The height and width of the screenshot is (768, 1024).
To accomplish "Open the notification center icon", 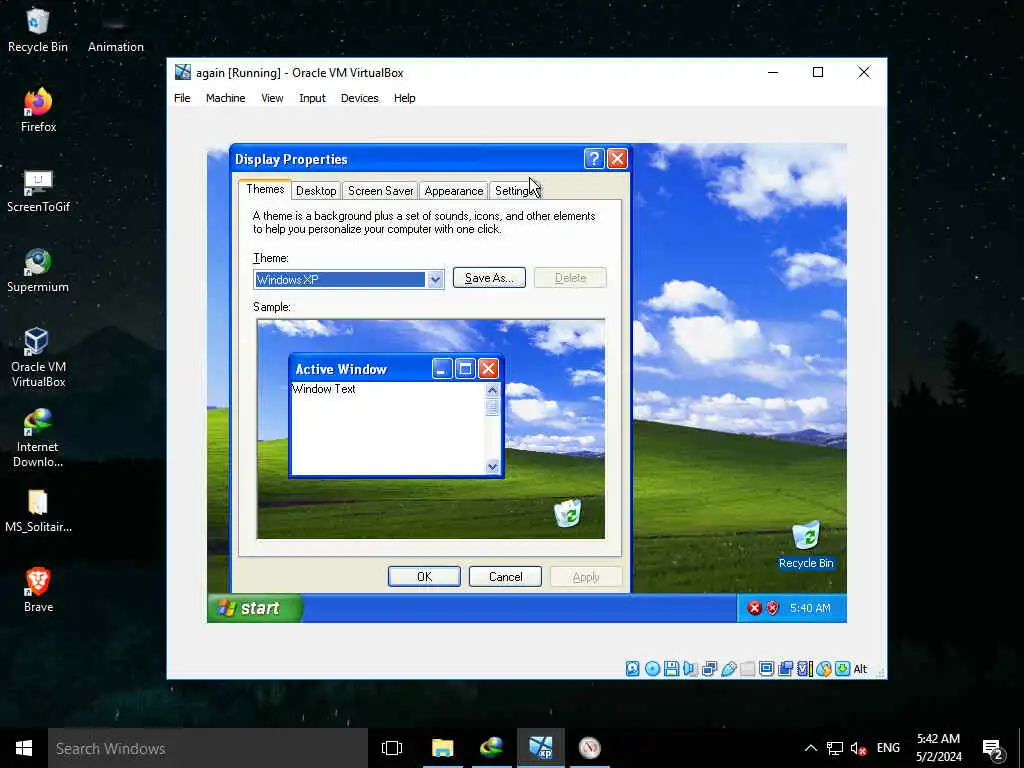I will pyautogui.click(x=992, y=749).
